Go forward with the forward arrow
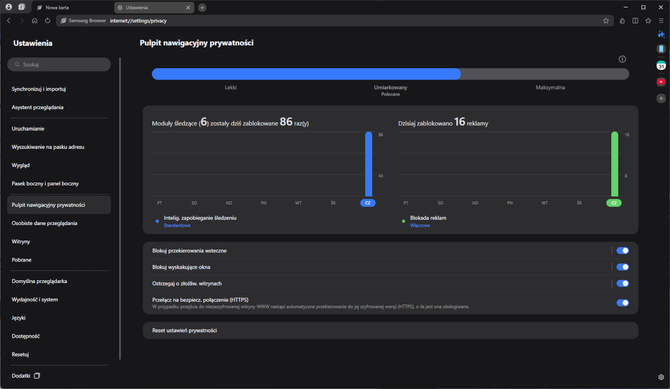 (21, 21)
